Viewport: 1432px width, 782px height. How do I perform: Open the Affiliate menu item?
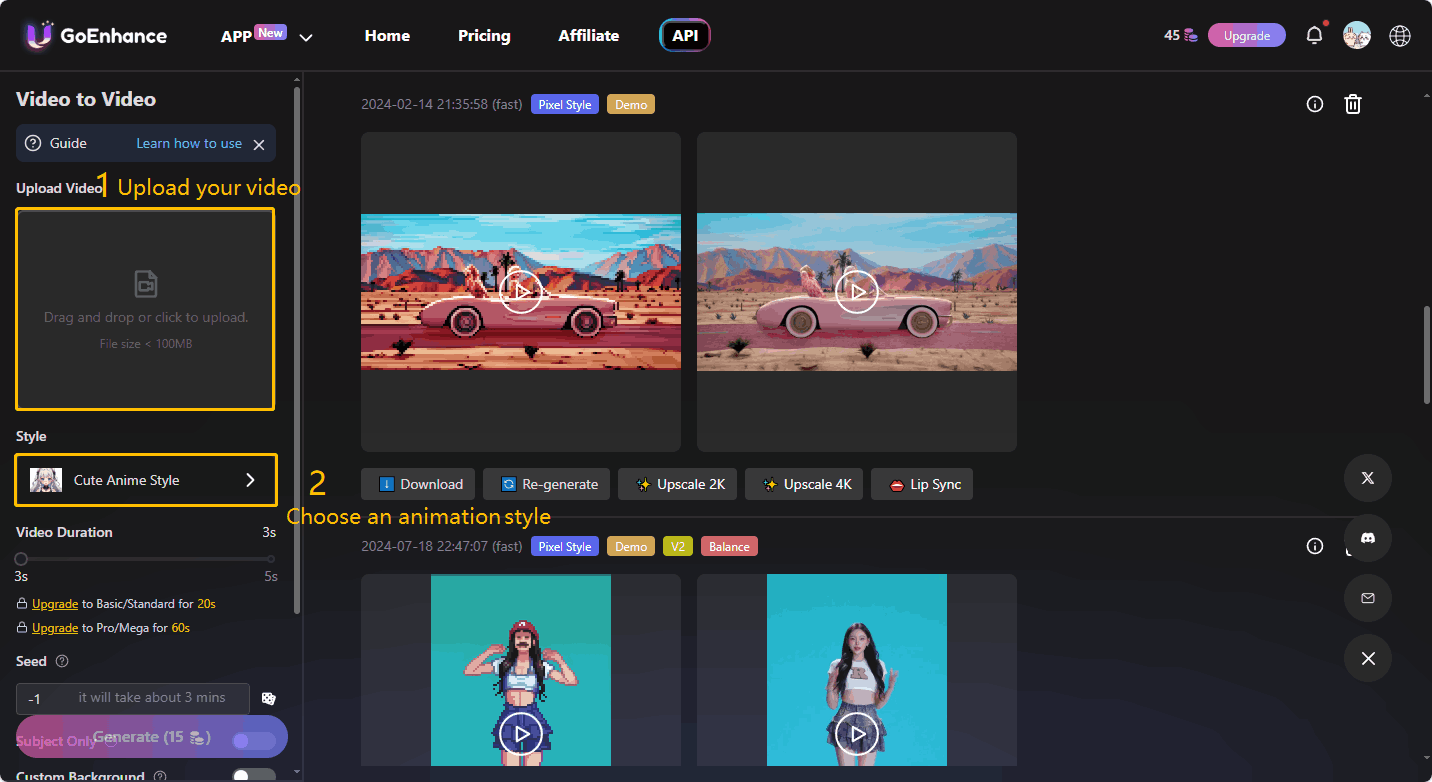[x=588, y=35]
